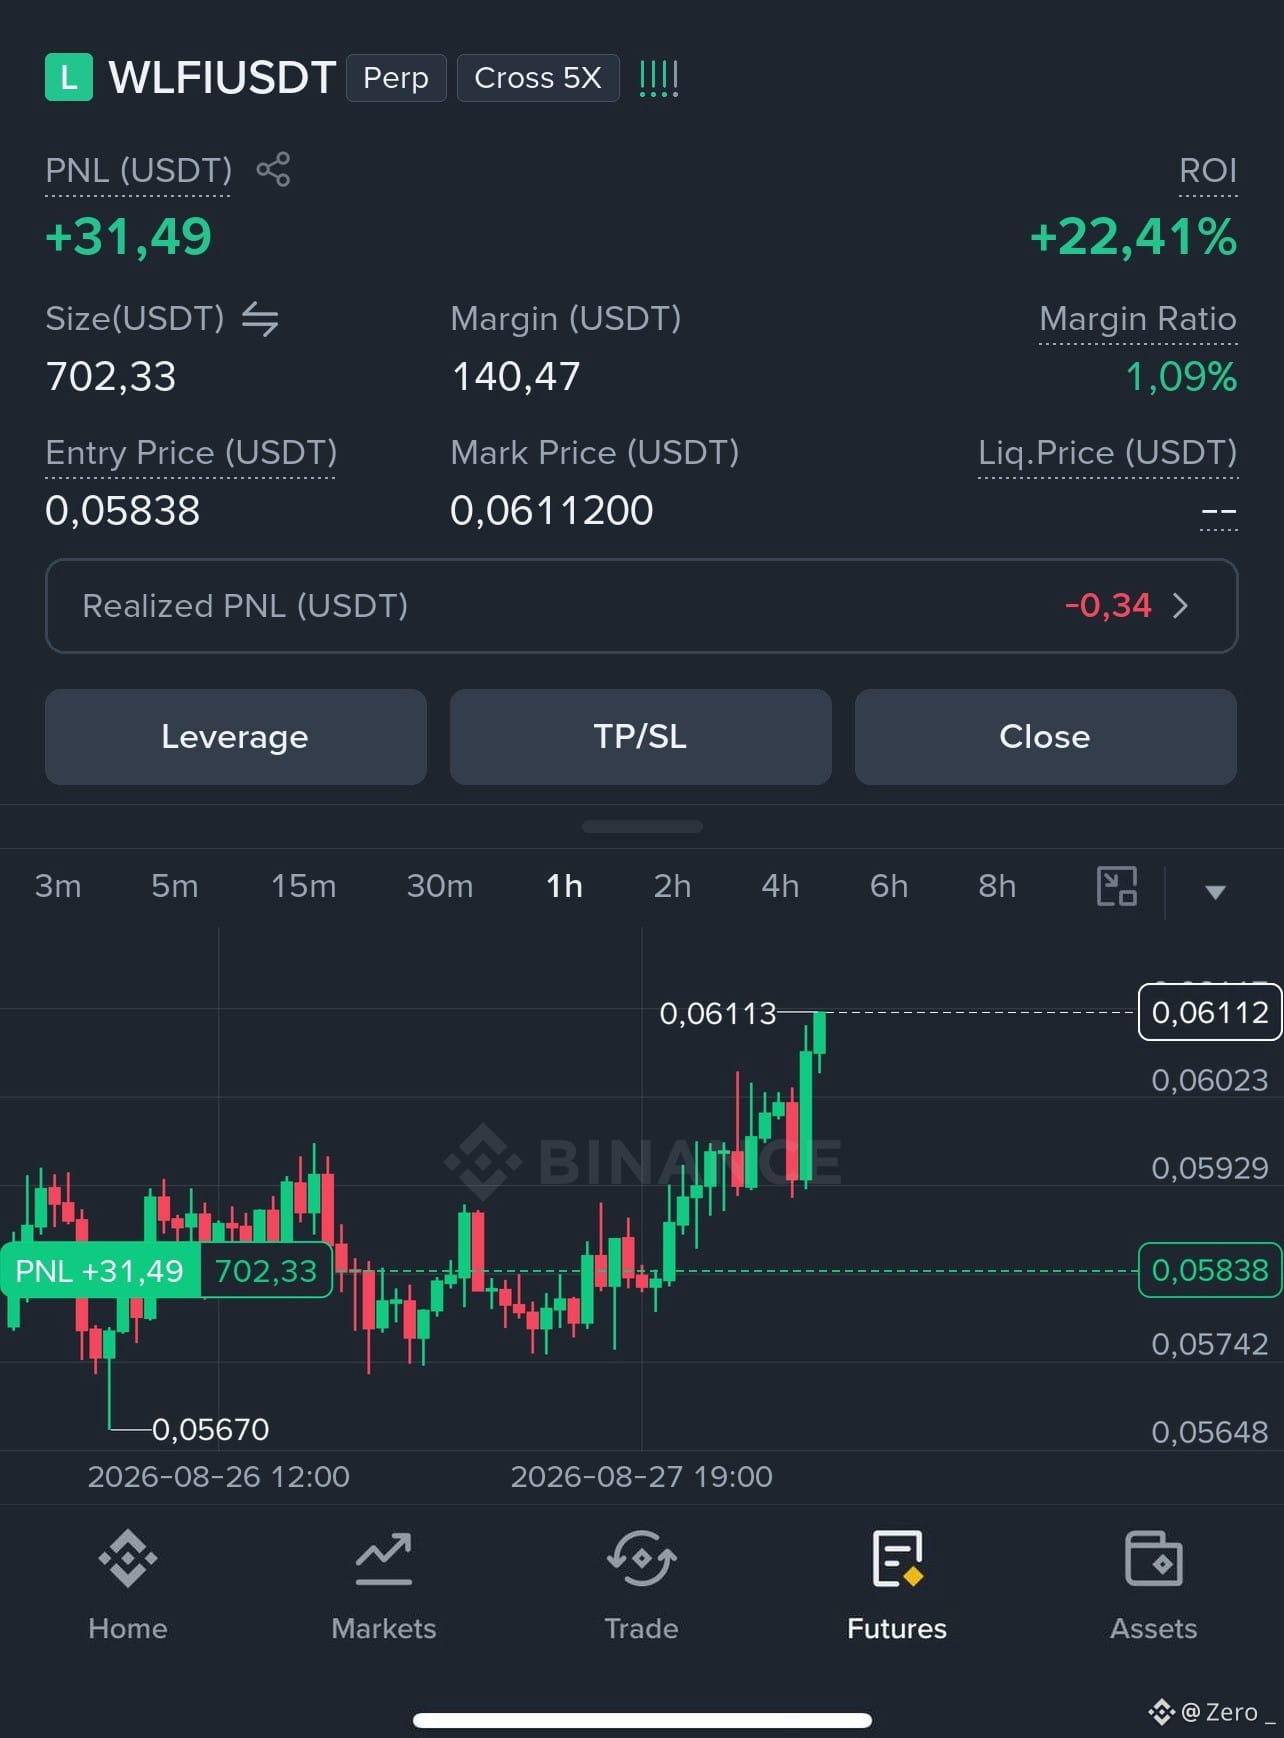Open Realized PNL details chevron

click(x=1180, y=606)
